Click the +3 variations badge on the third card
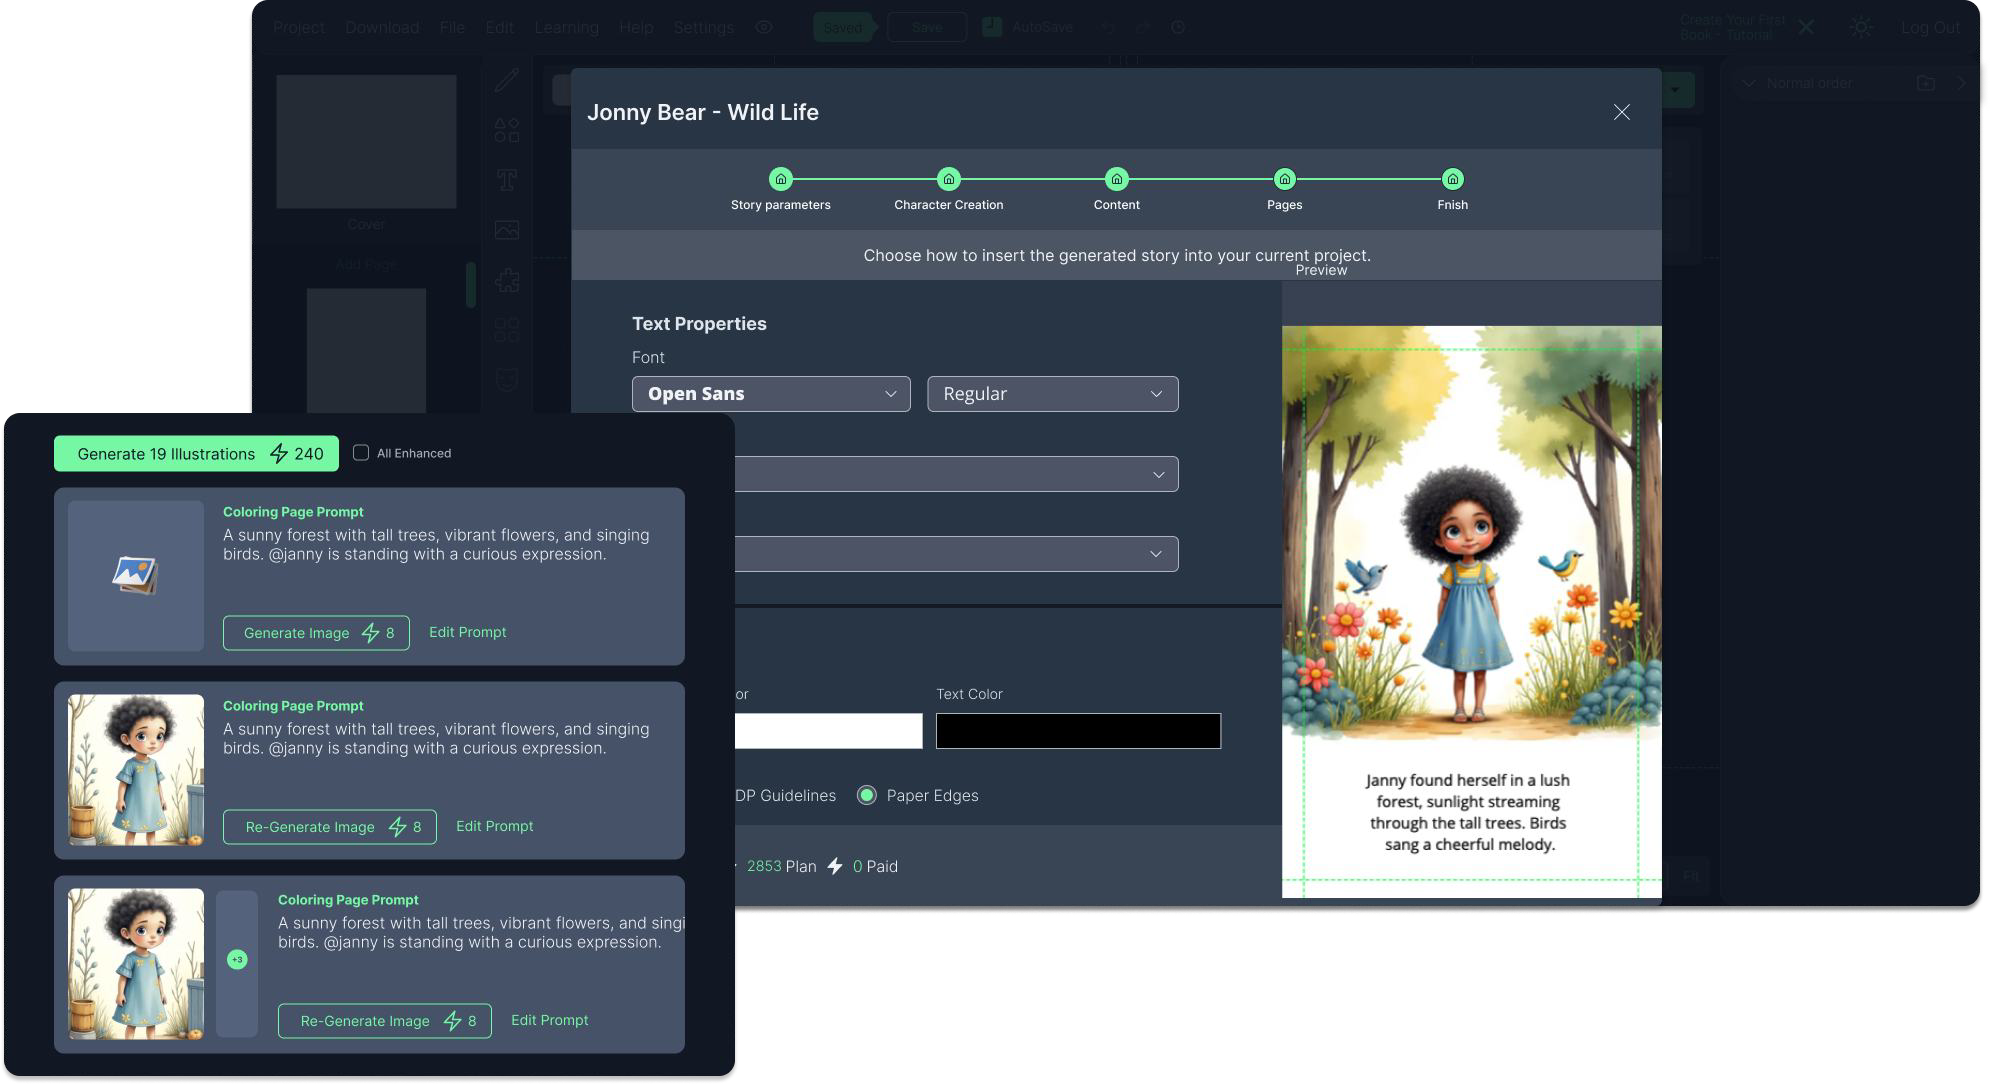 pyautogui.click(x=237, y=959)
